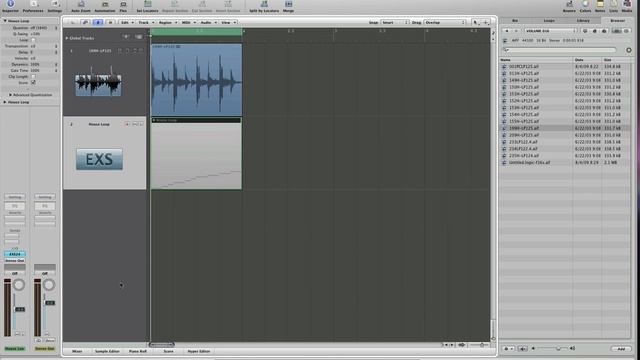The image size is (640, 360).
Task: Click the audio region waveform on track 1
Action: click(x=196, y=82)
